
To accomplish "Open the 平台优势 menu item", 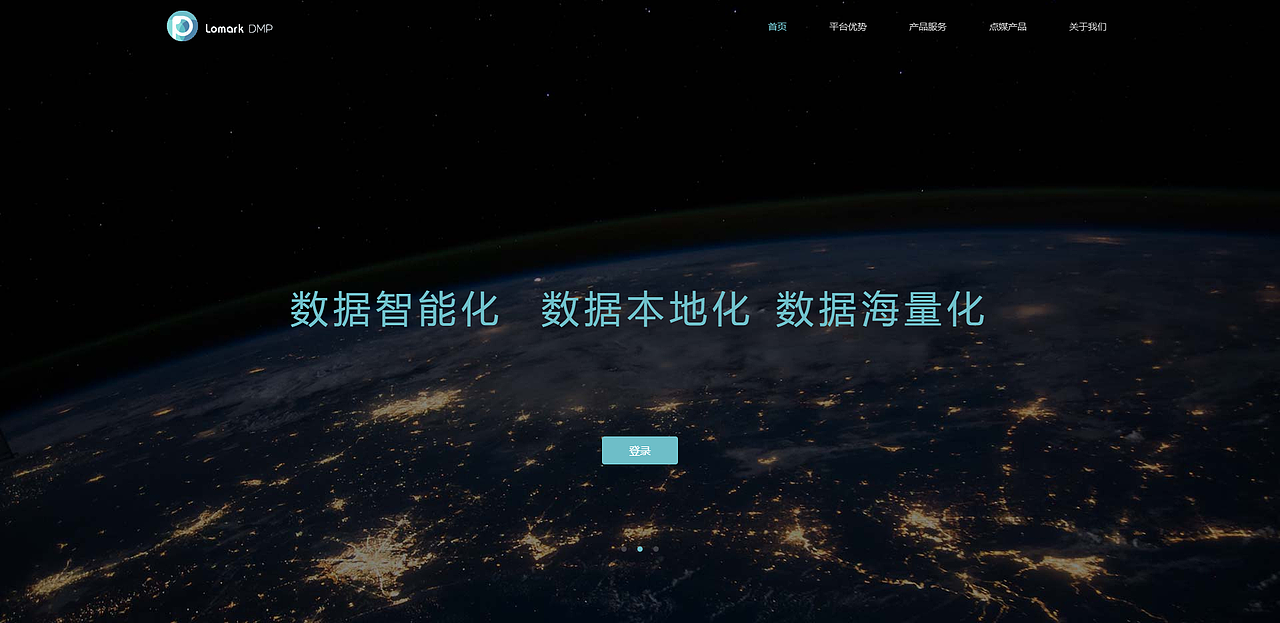I will (x=848, y=27).
